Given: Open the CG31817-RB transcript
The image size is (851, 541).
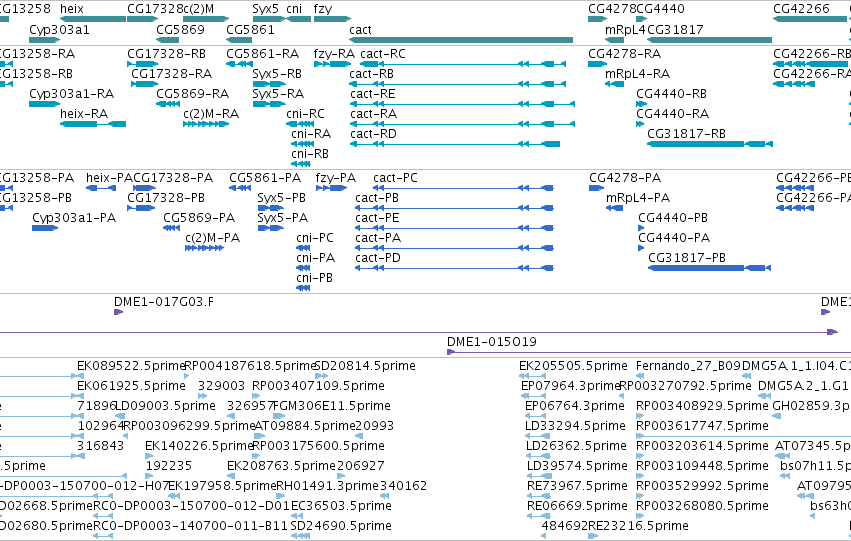Looking at the screenshot, I should pyautogui.click(x=710, y=144).
